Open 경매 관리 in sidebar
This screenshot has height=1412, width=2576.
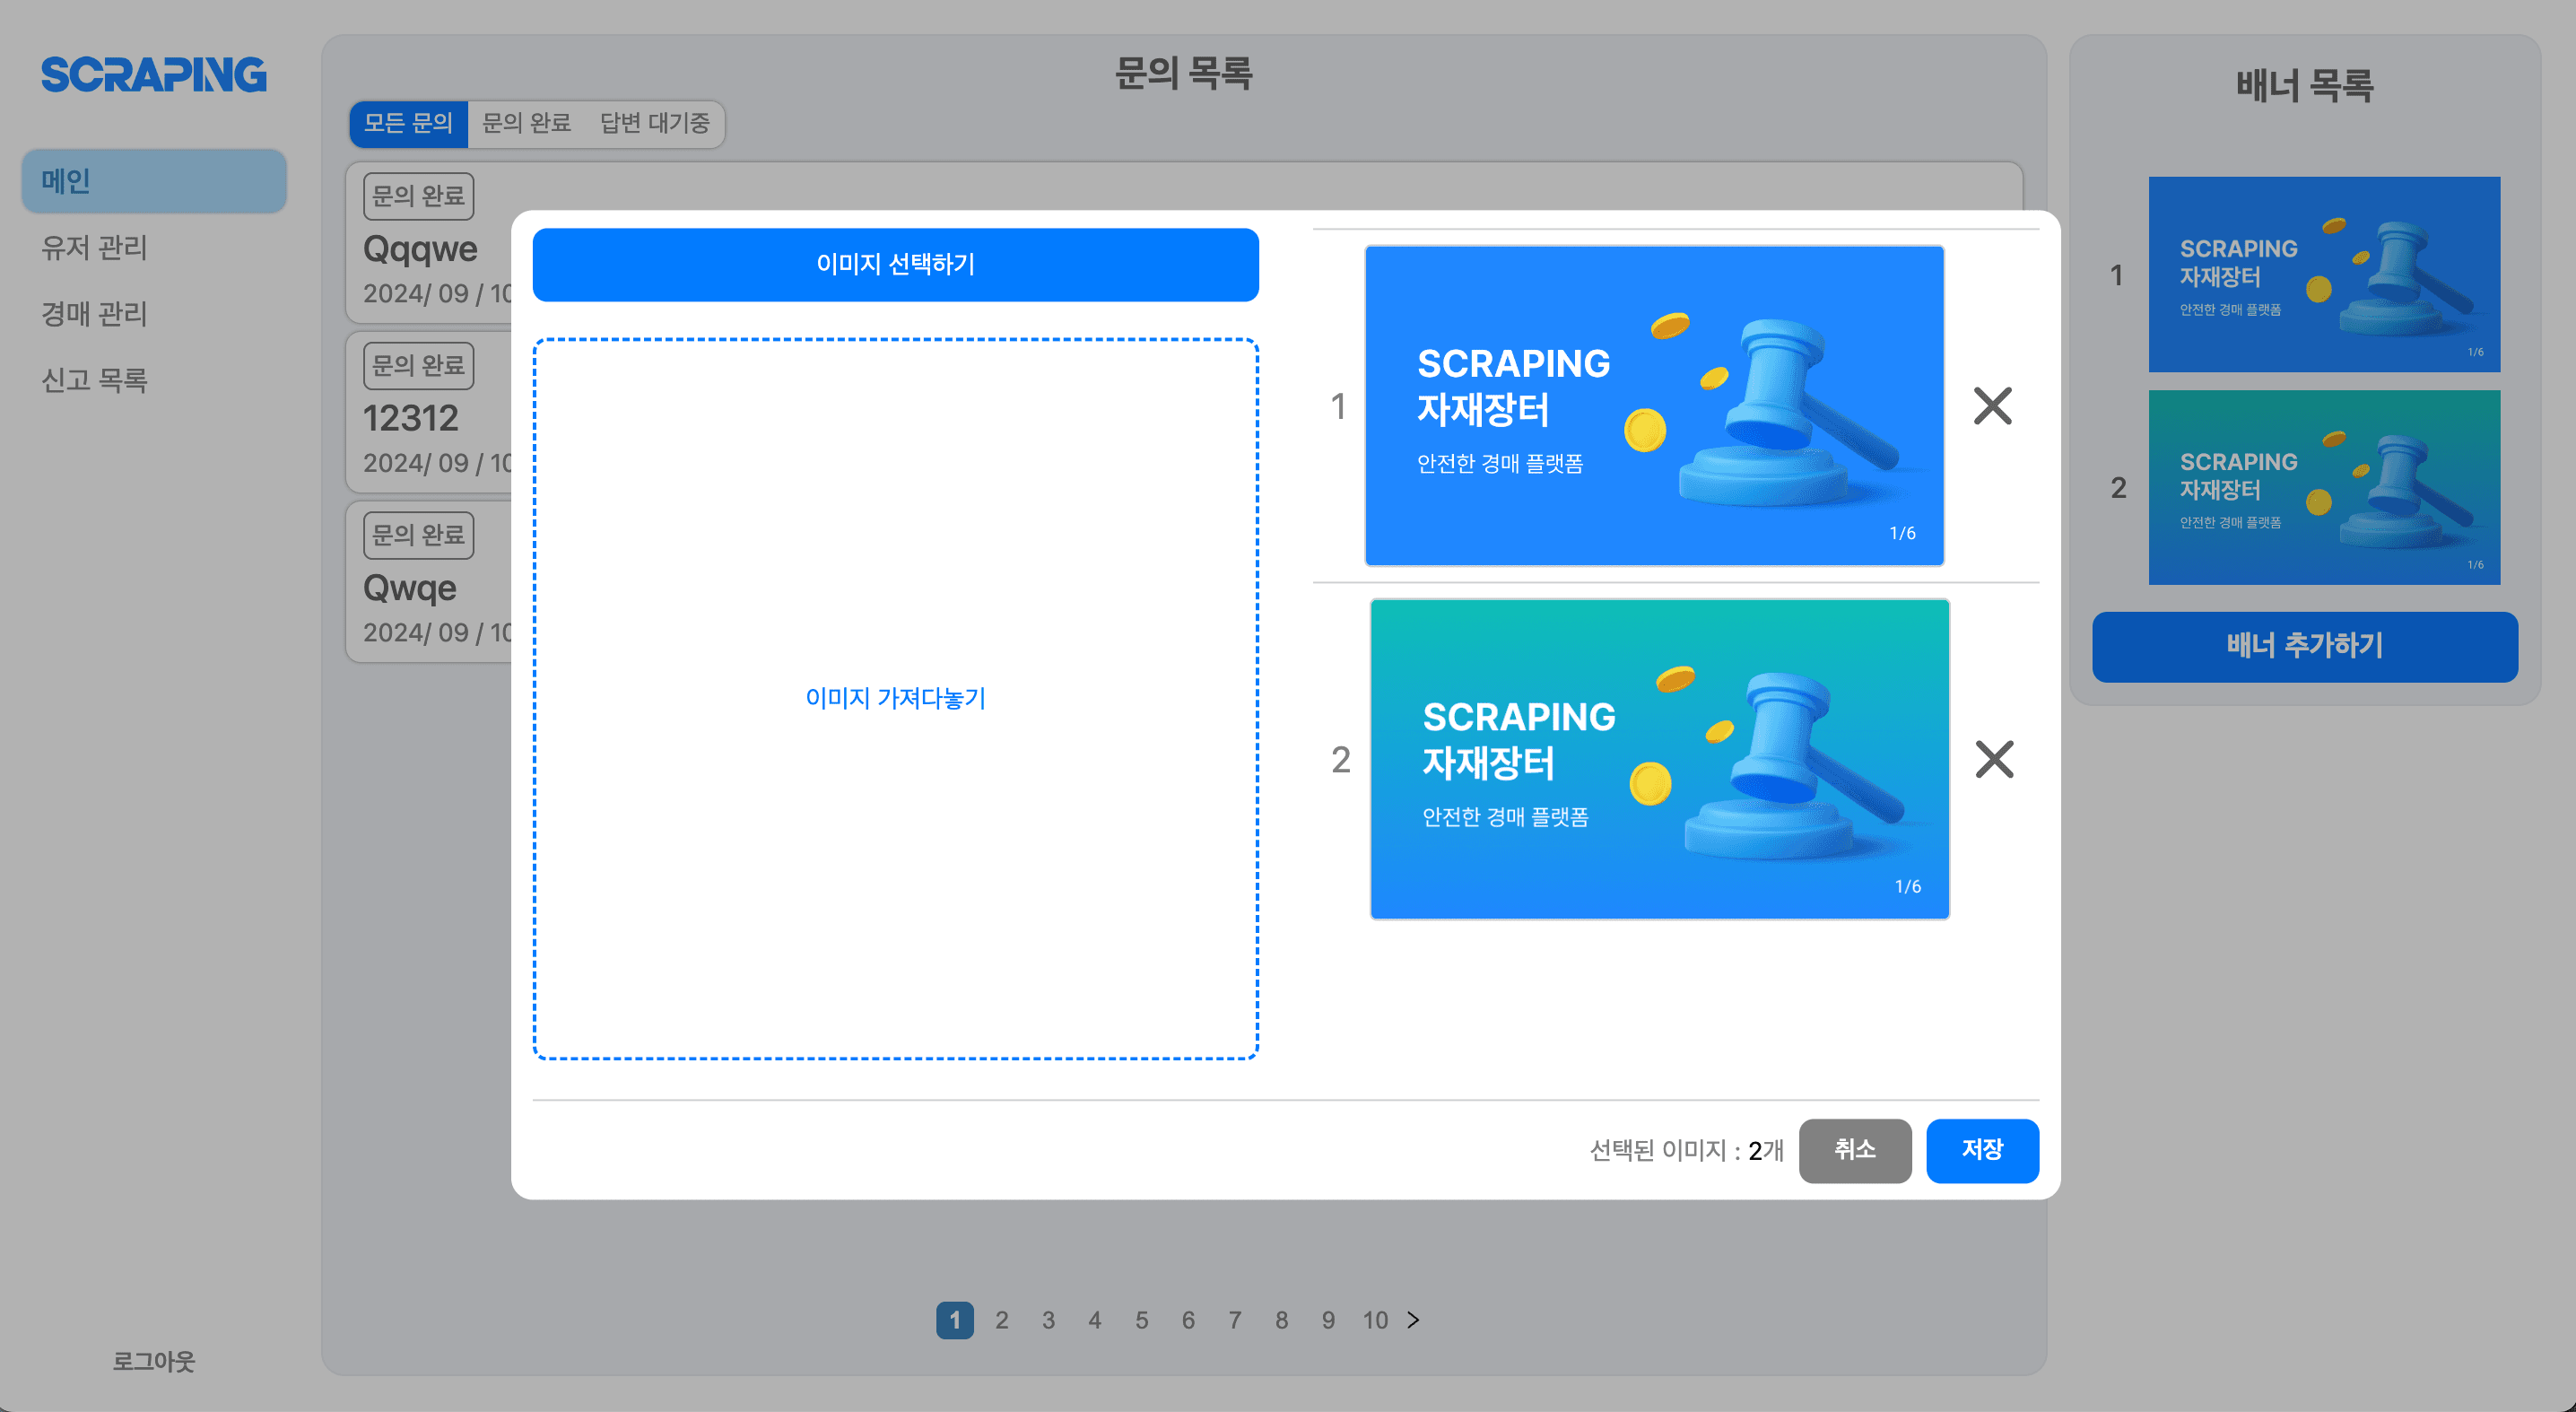(94, 314)
